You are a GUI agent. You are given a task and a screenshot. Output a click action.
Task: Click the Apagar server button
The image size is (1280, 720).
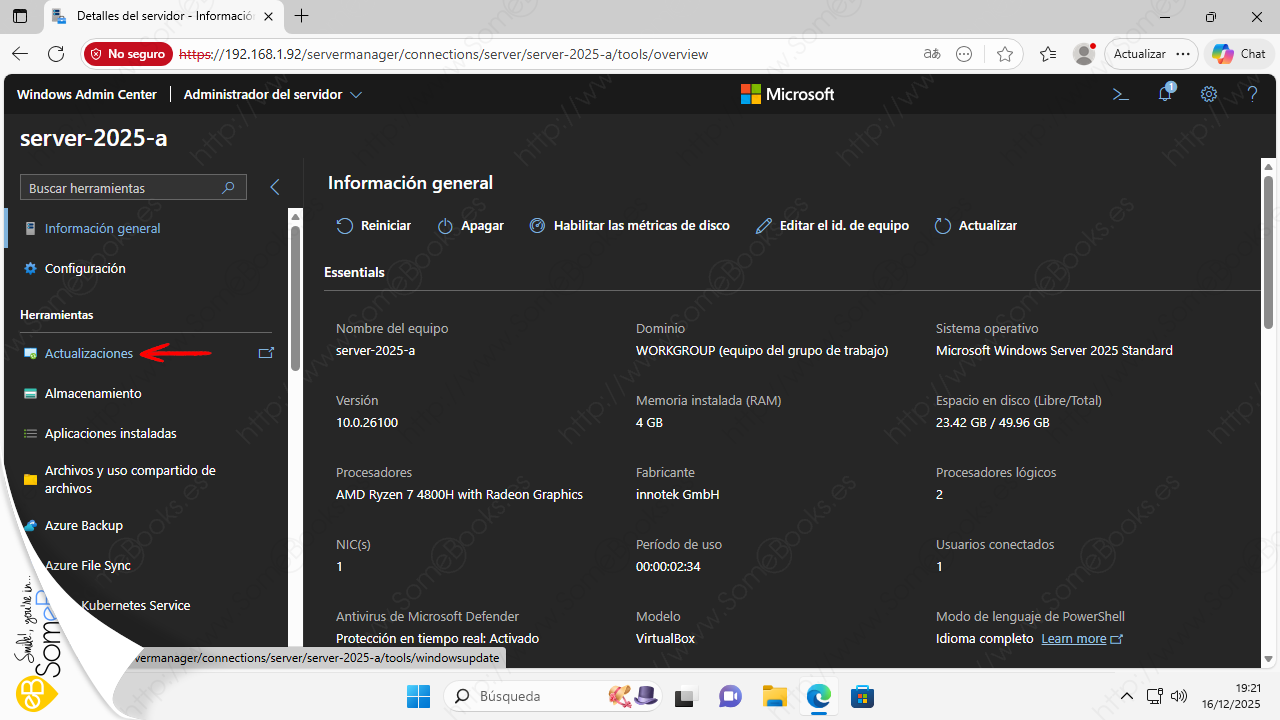click(x=471, y=226)
